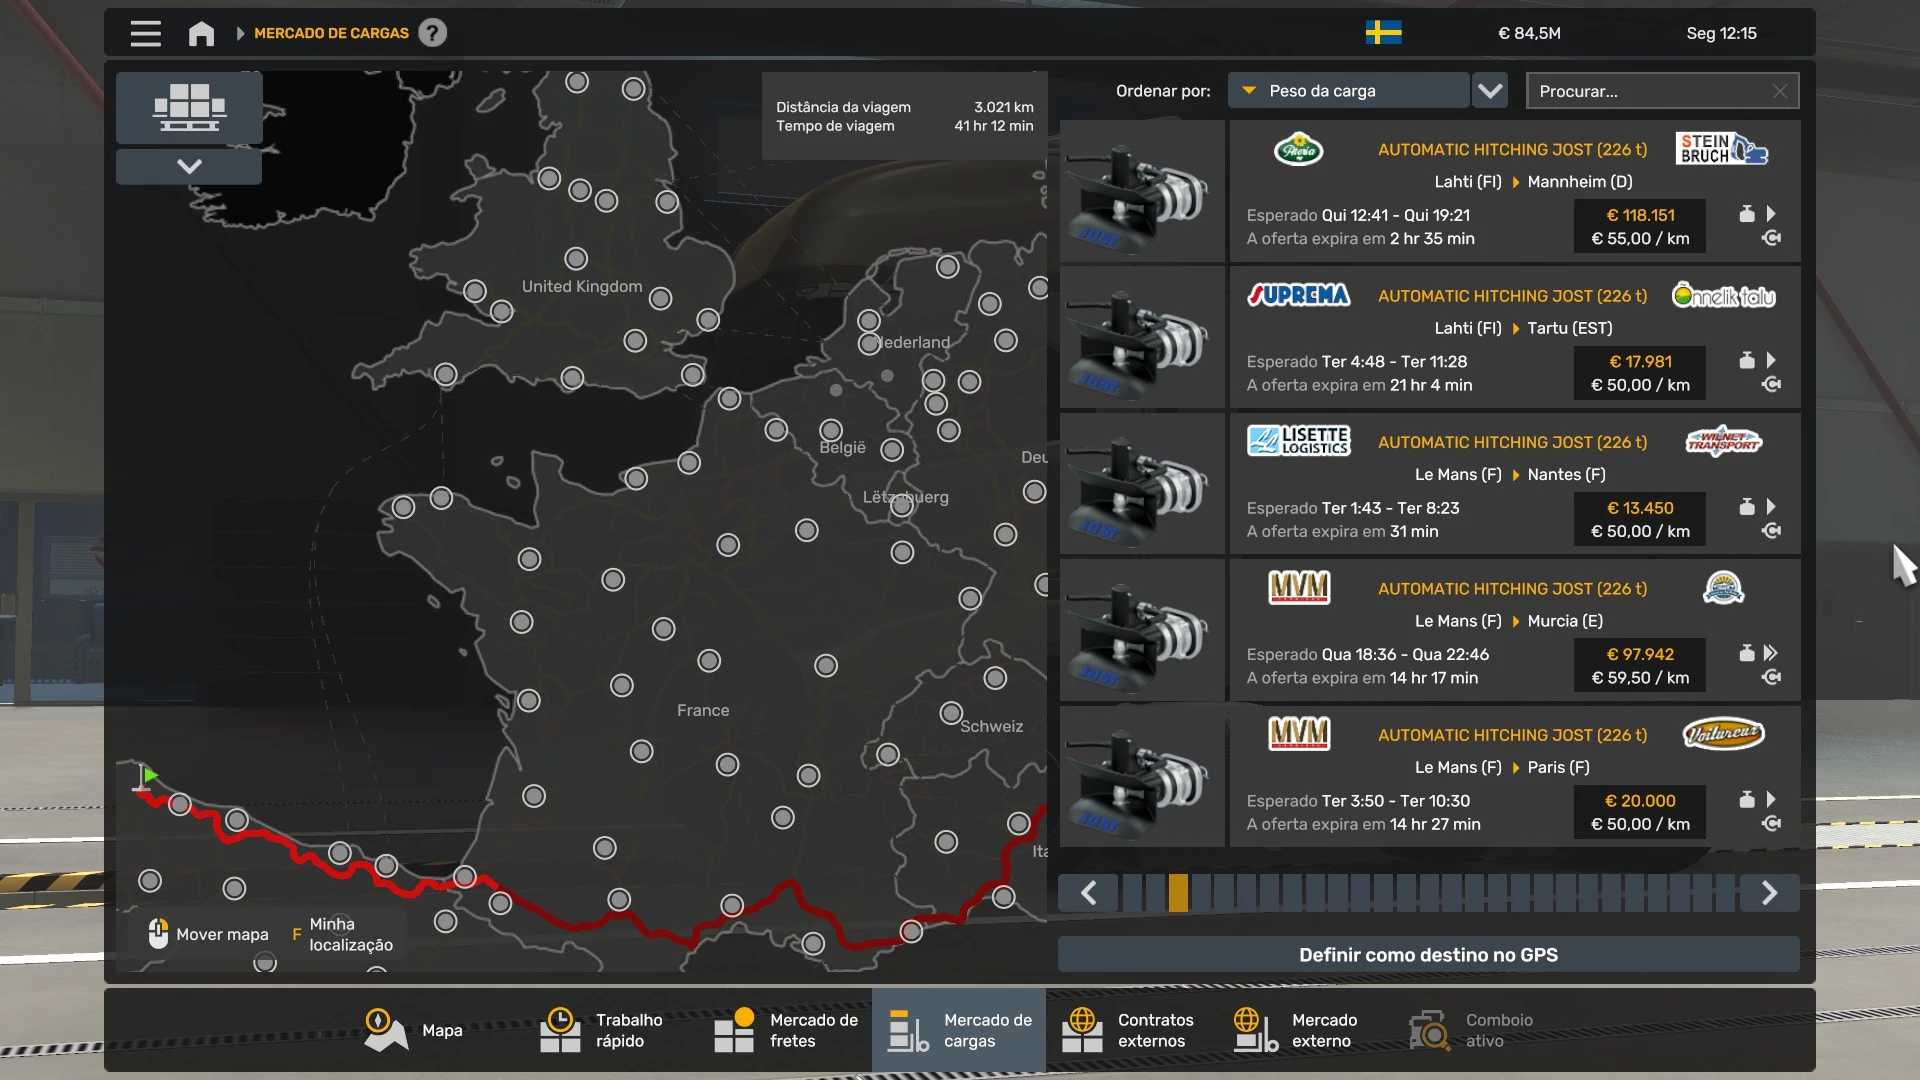This screenshot has width=1920, height=1080.
Task: Click the Procurar search input field
Action: 1650,91
